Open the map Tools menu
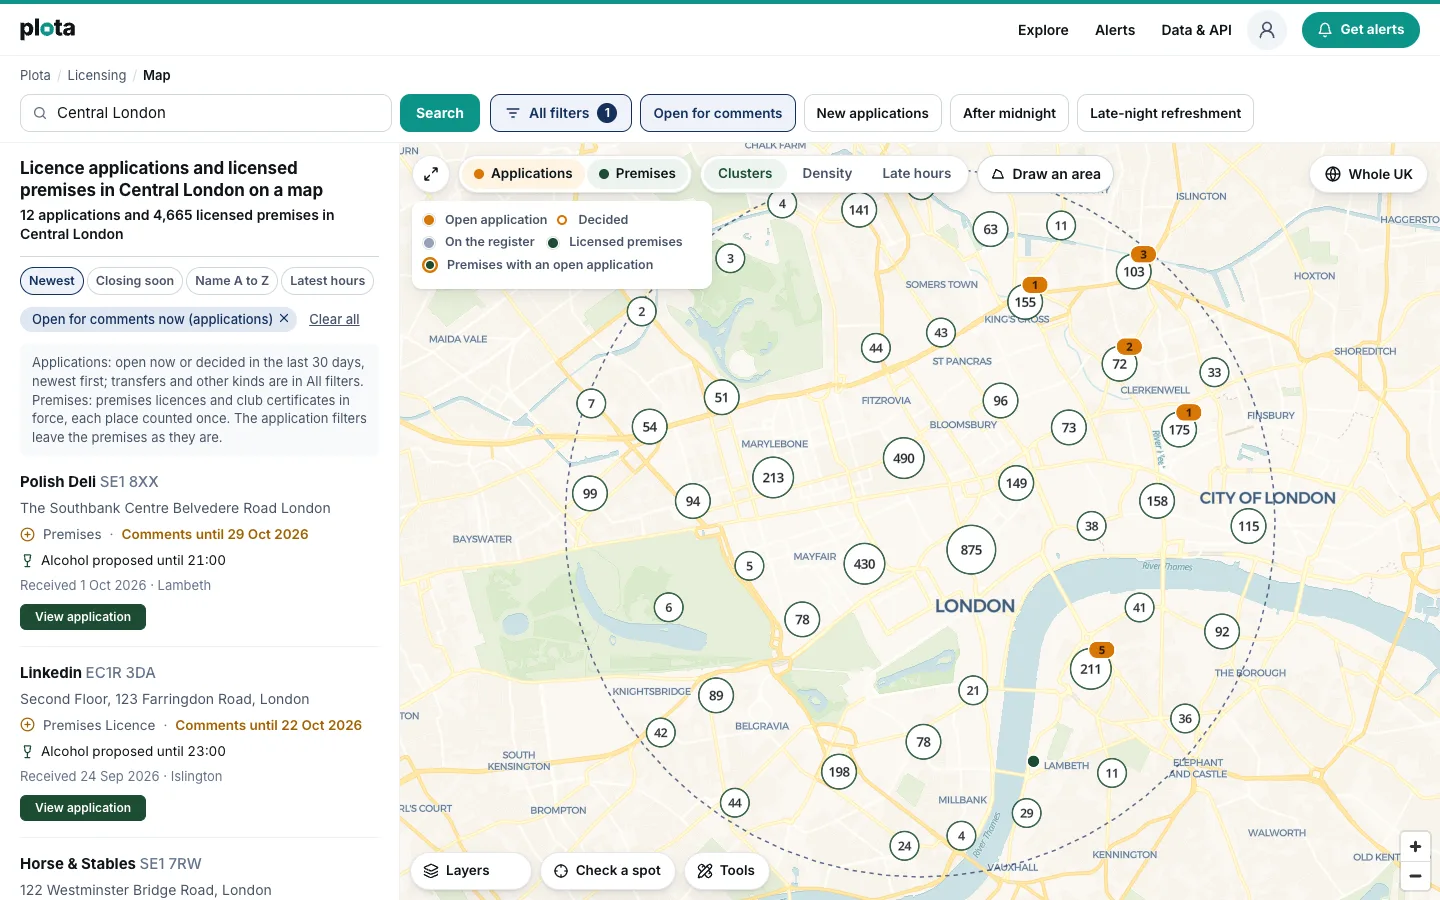Screen dimensions: 1440x900 coord(727,871)
